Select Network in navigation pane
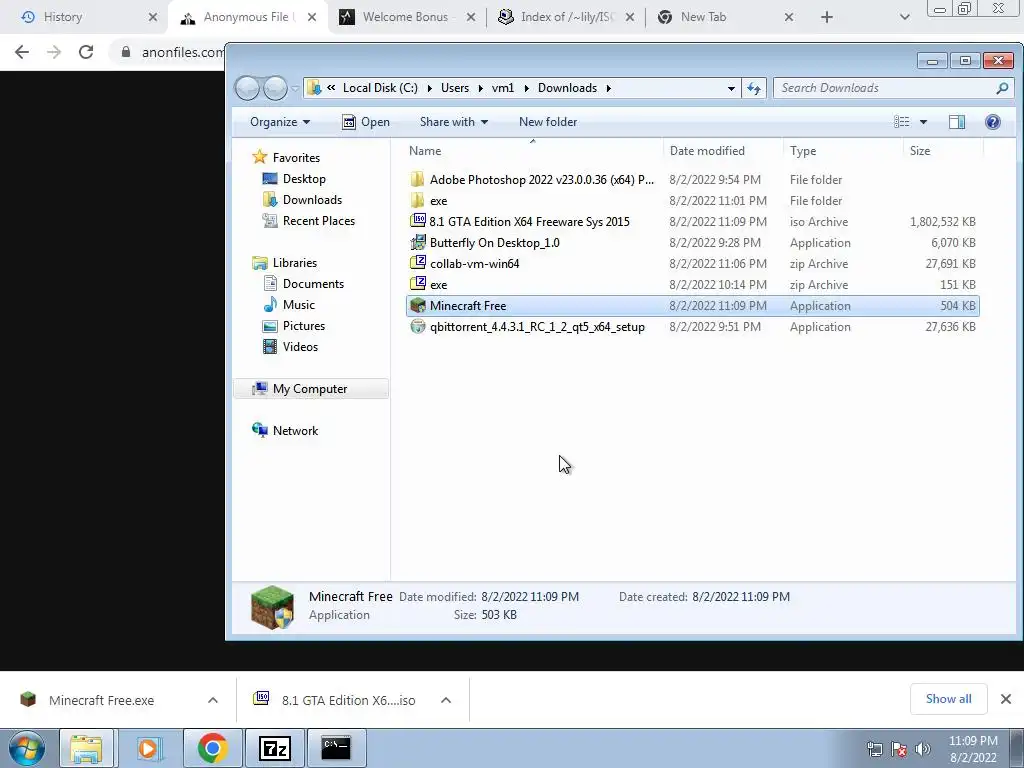 tap(295, 430)
